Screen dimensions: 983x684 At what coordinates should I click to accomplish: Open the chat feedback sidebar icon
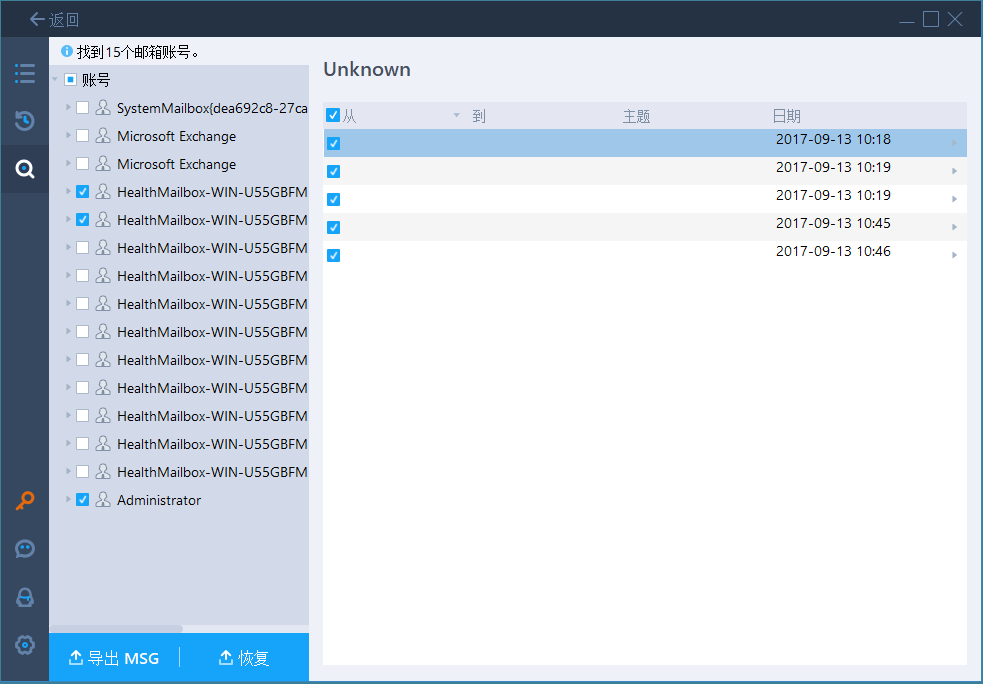[25, 549]
